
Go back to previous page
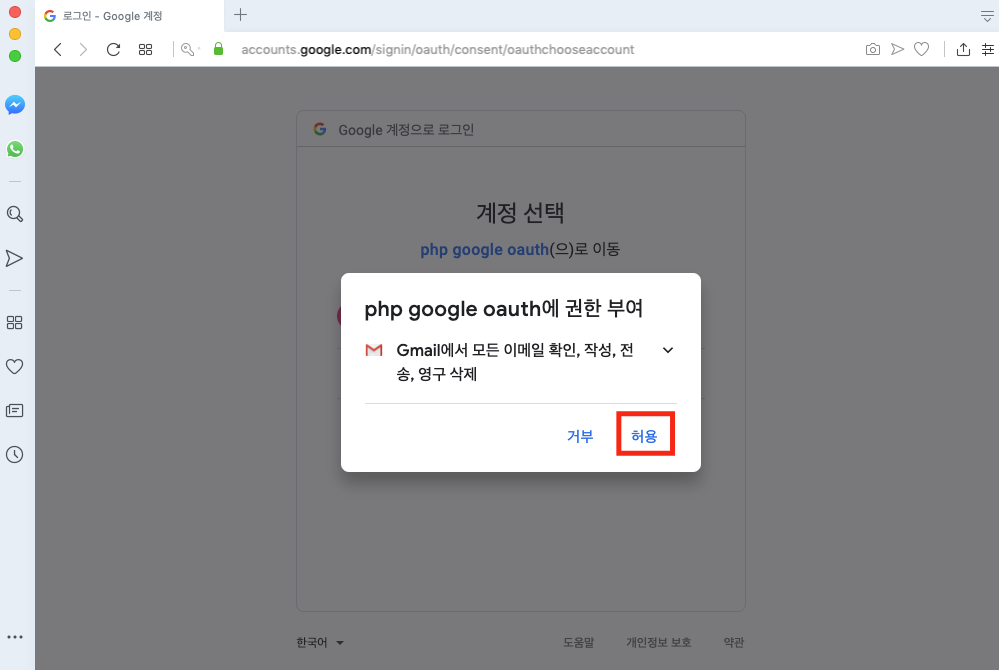57,50
